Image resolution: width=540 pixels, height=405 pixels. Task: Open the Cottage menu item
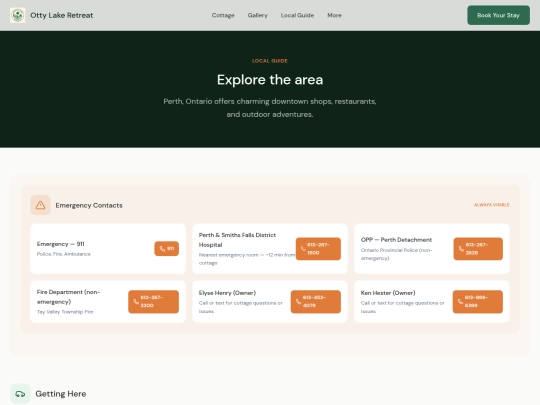click(x=223, y=15)
